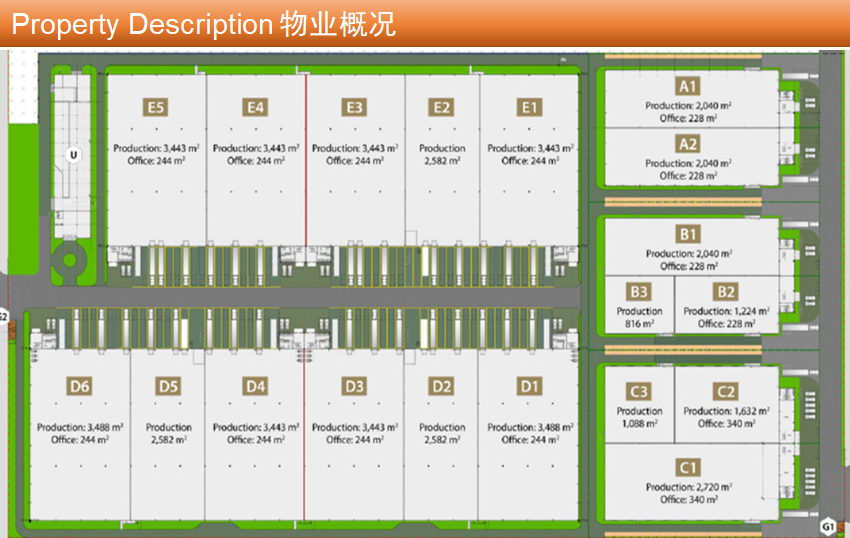This screenshot has height=538, width=850.
Task: Click the G1 gate marker
Action: 828,526
